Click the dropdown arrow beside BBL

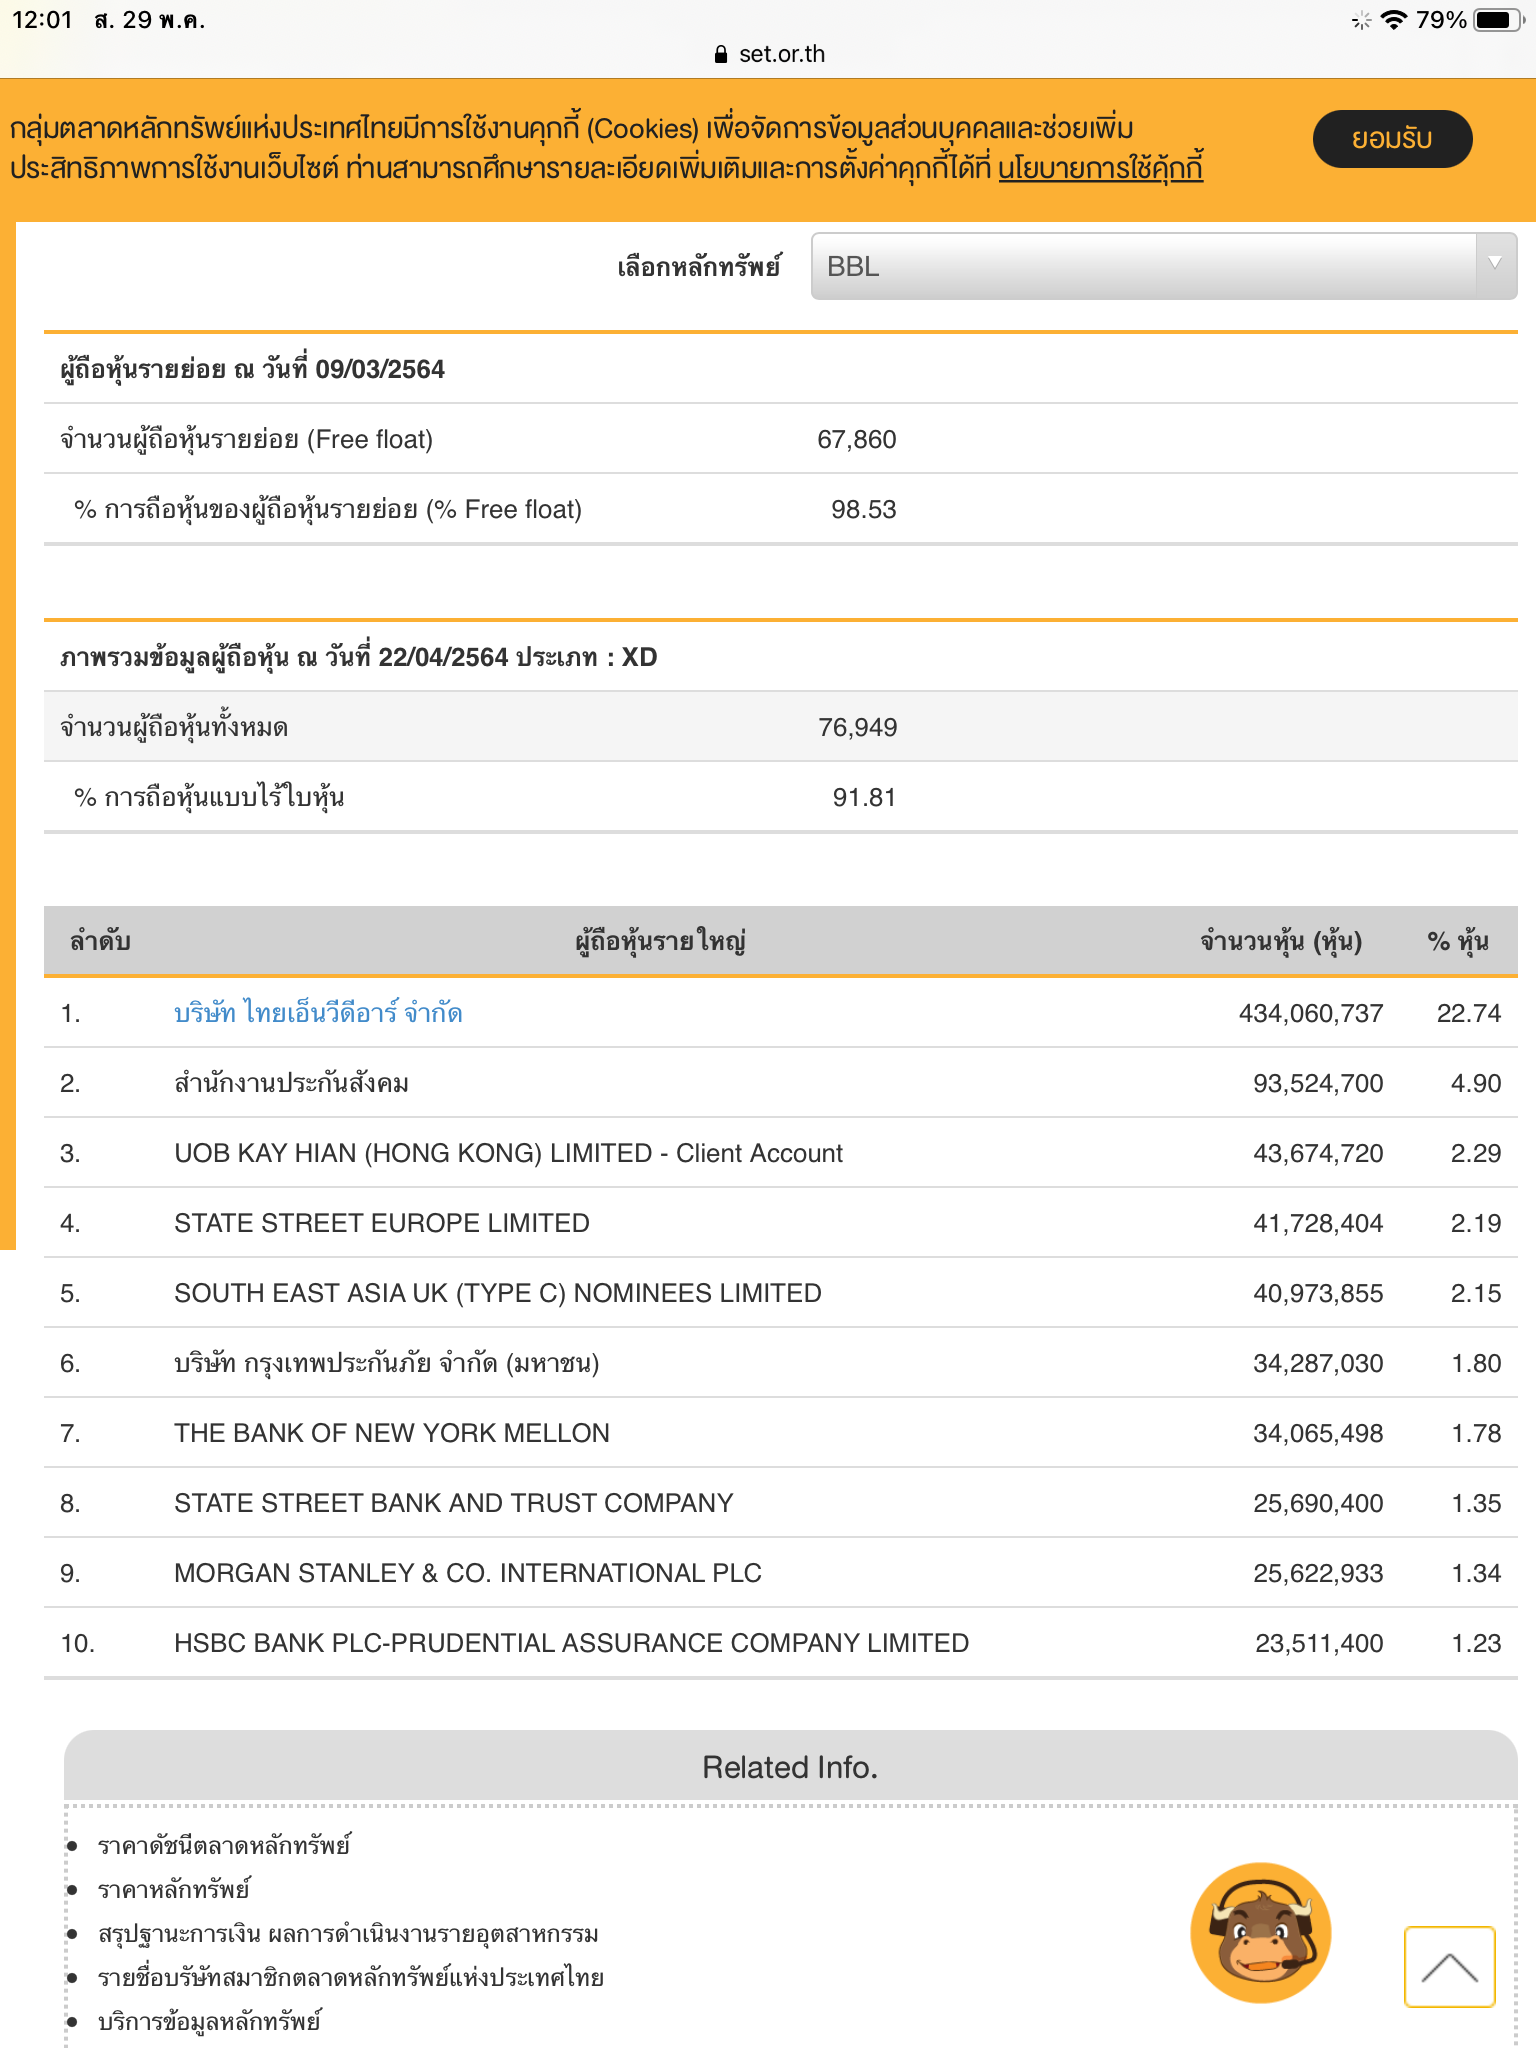pos(1495,265)
